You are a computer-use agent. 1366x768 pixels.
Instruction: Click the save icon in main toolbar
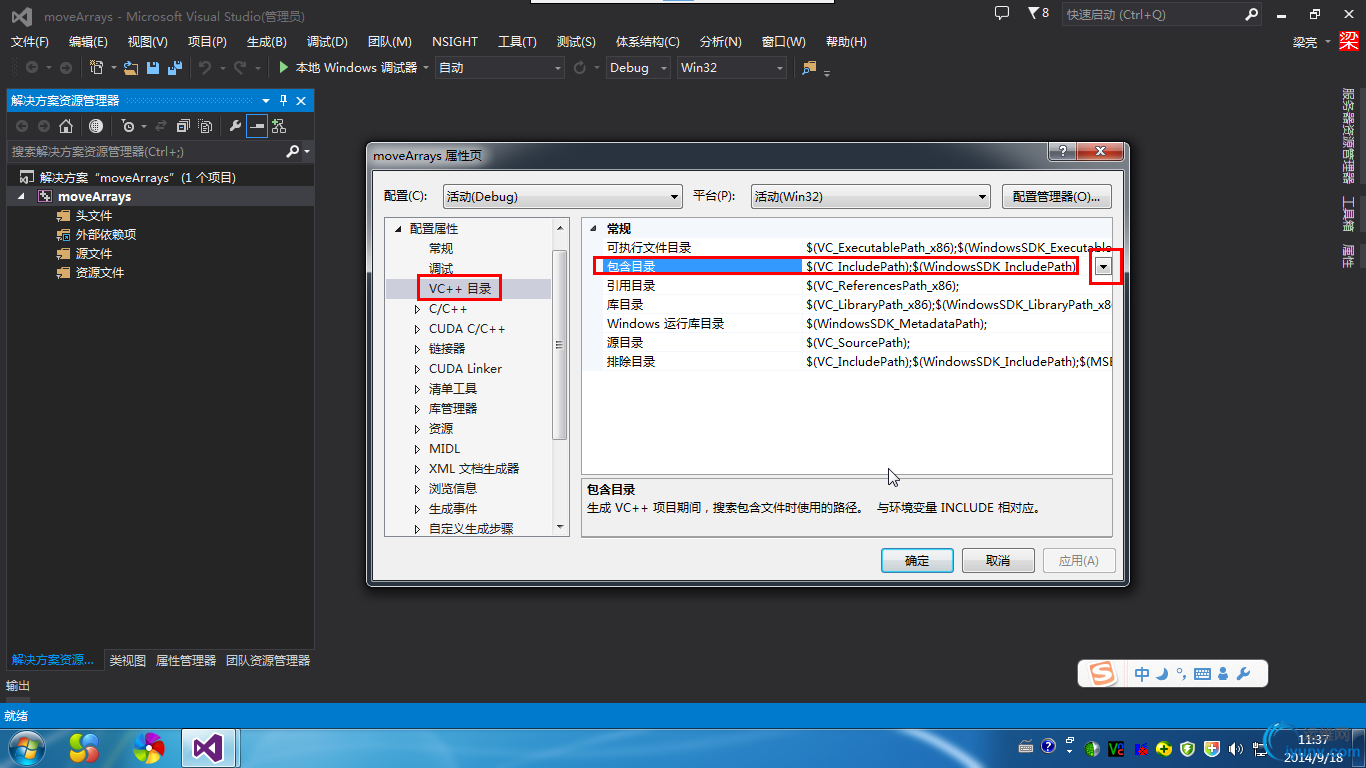[x=153, y=68]
